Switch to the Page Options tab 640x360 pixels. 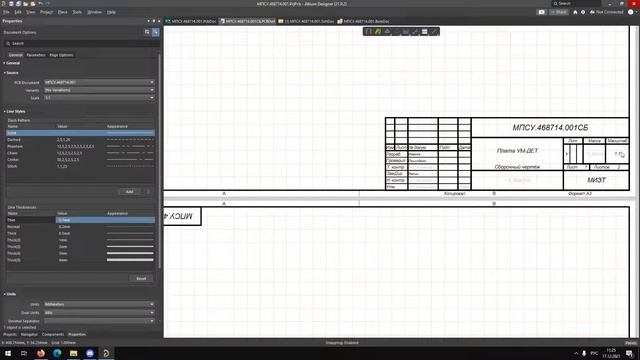[61, 55]
